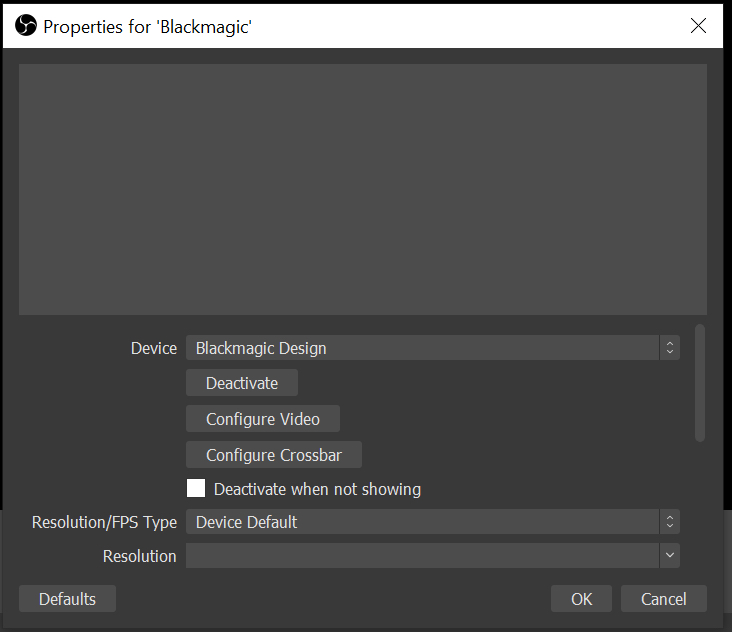
Task: Cancel the properties dialog
Action: [x=664, y=599]
